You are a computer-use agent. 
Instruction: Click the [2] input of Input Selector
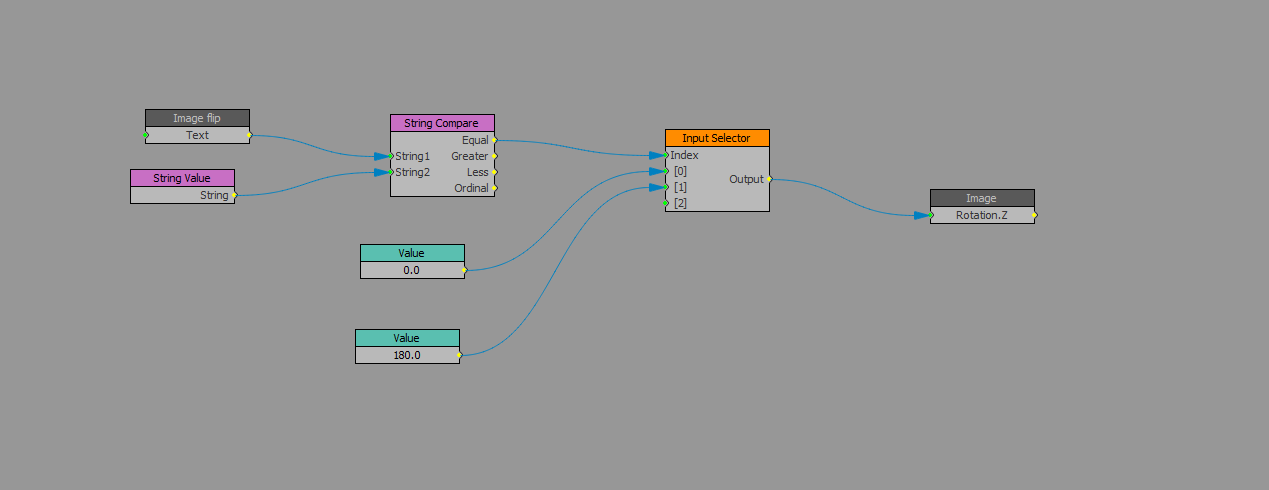click(x=680, y=203)
